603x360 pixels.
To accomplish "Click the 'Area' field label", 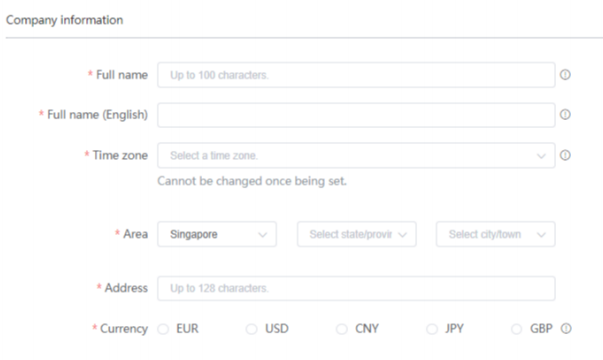I will pyautogui.click(x=135, y=234).
